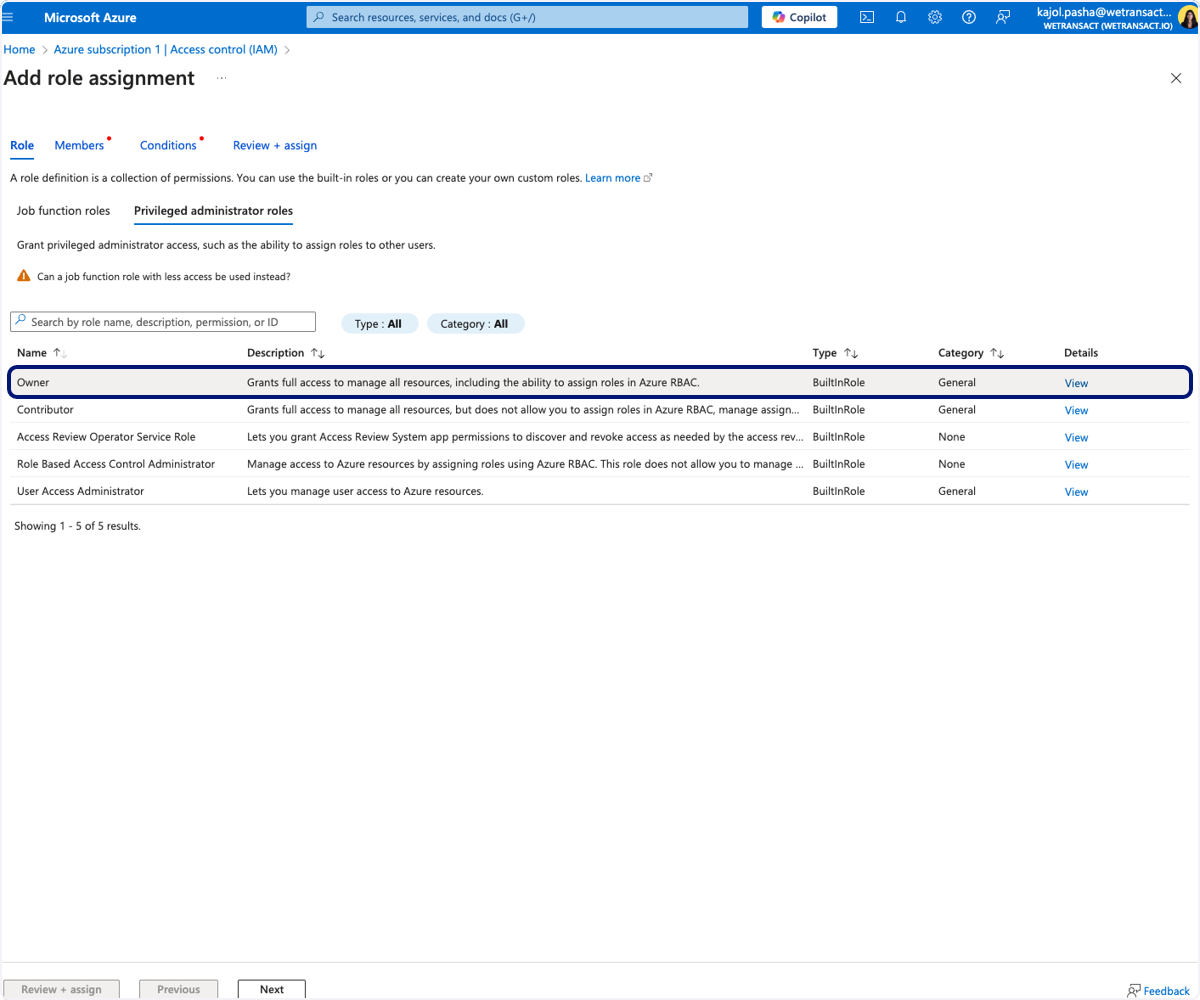Open the portal settings gear
Screen dimensions: 1200x1000
935,17
